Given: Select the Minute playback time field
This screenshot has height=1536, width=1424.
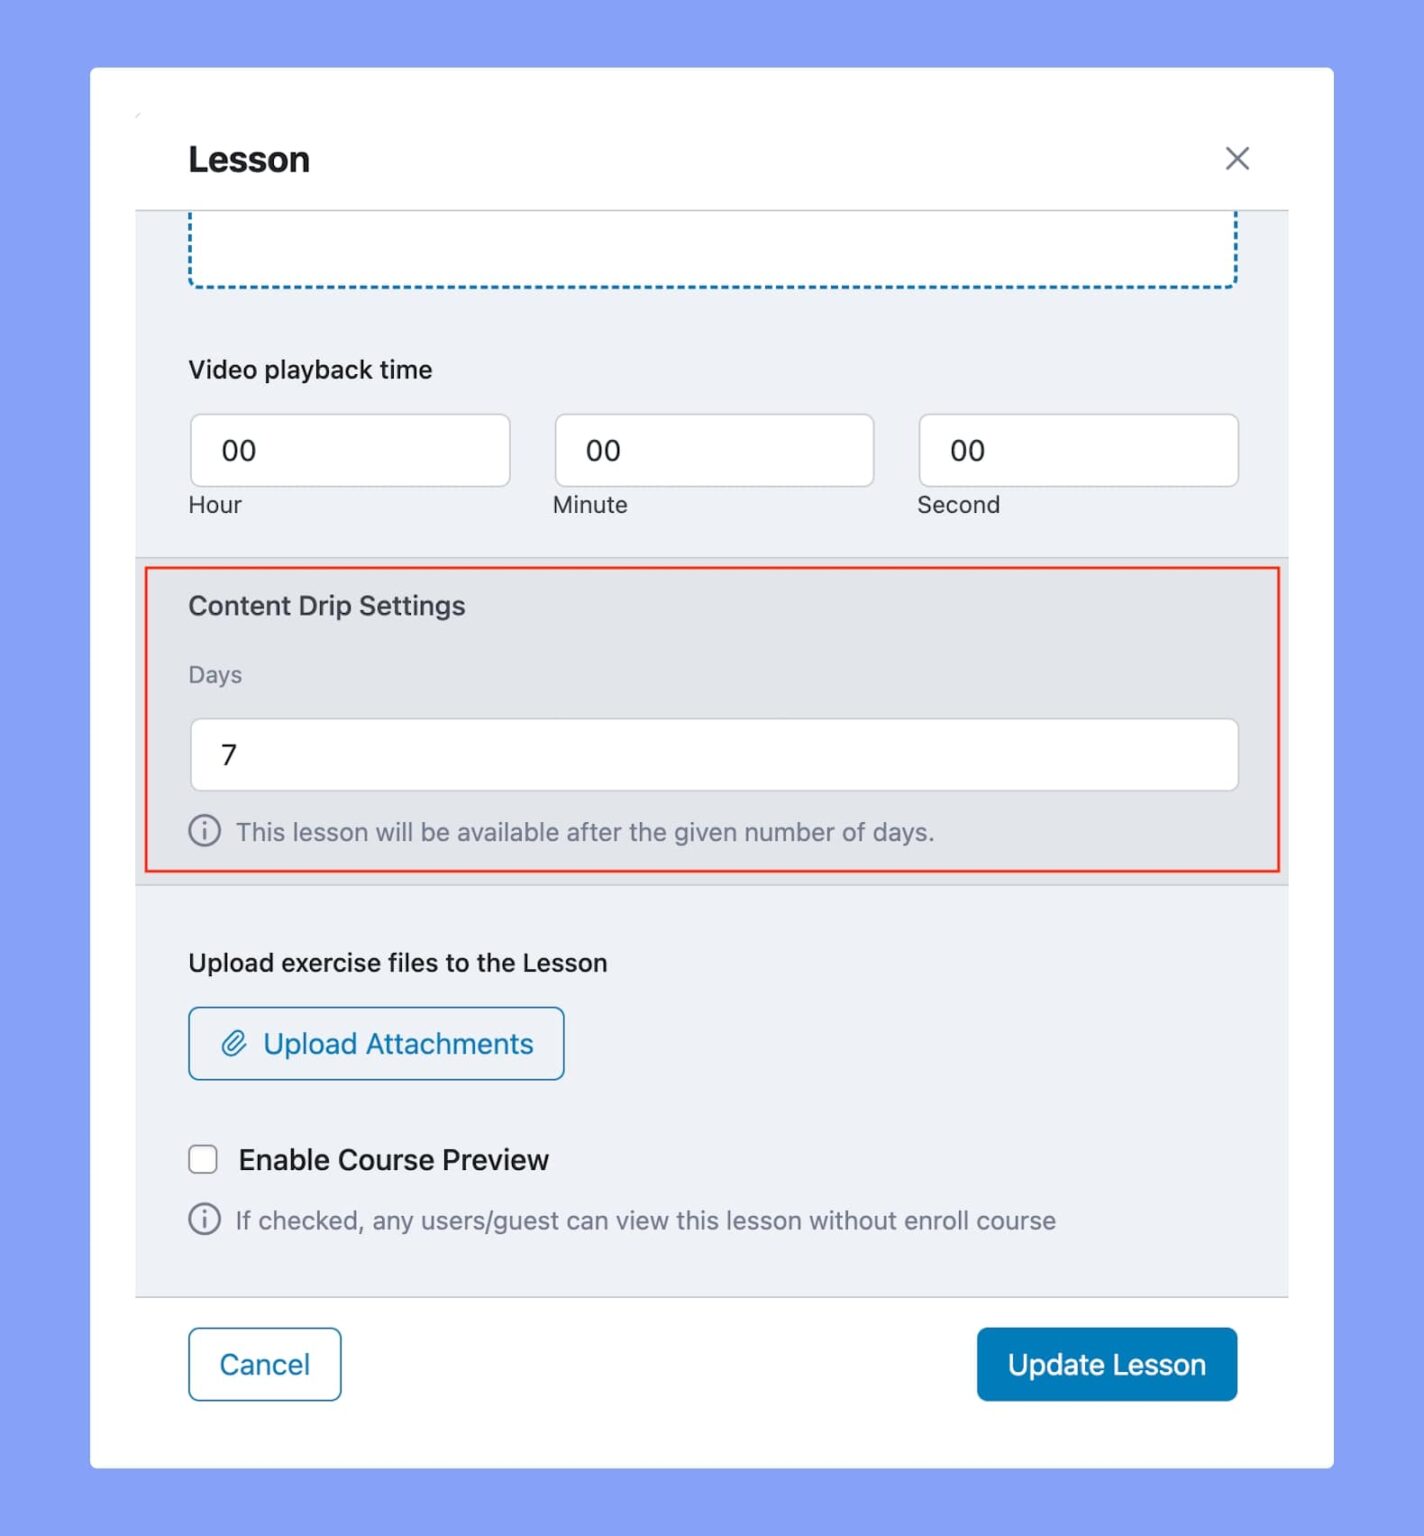Looking at the screenshot, I should (714, 451).
